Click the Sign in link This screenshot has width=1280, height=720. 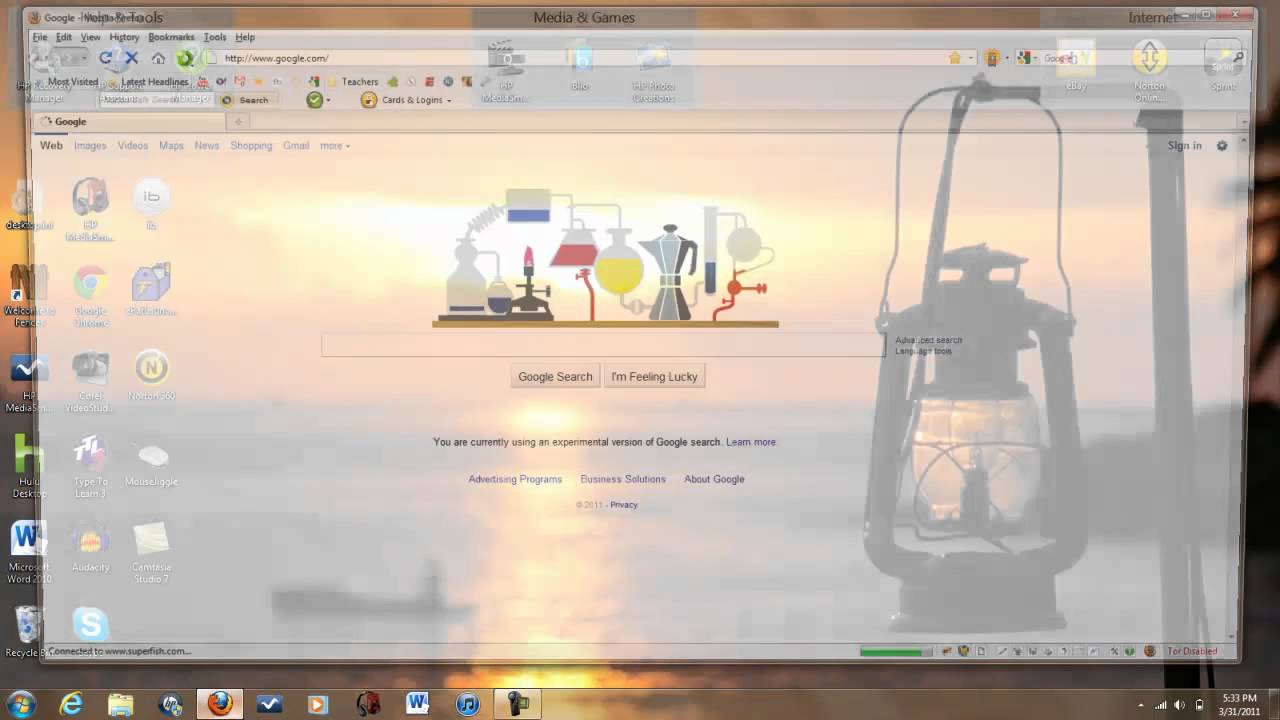[x=1185, y=146]
